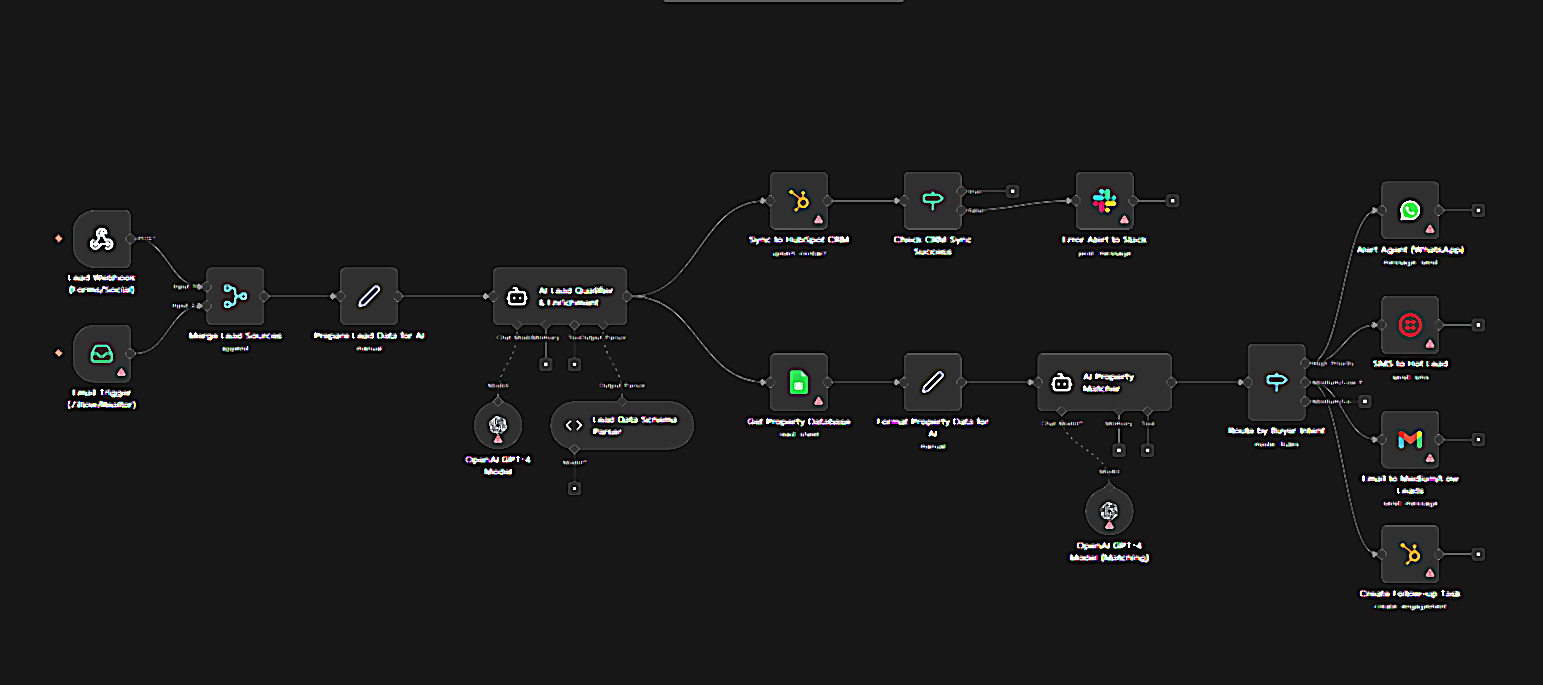This screenshot has width=1543, height=685.
Task: Open the WhatsApp icon on Alert Agent node
Action: coord(1410,212)
